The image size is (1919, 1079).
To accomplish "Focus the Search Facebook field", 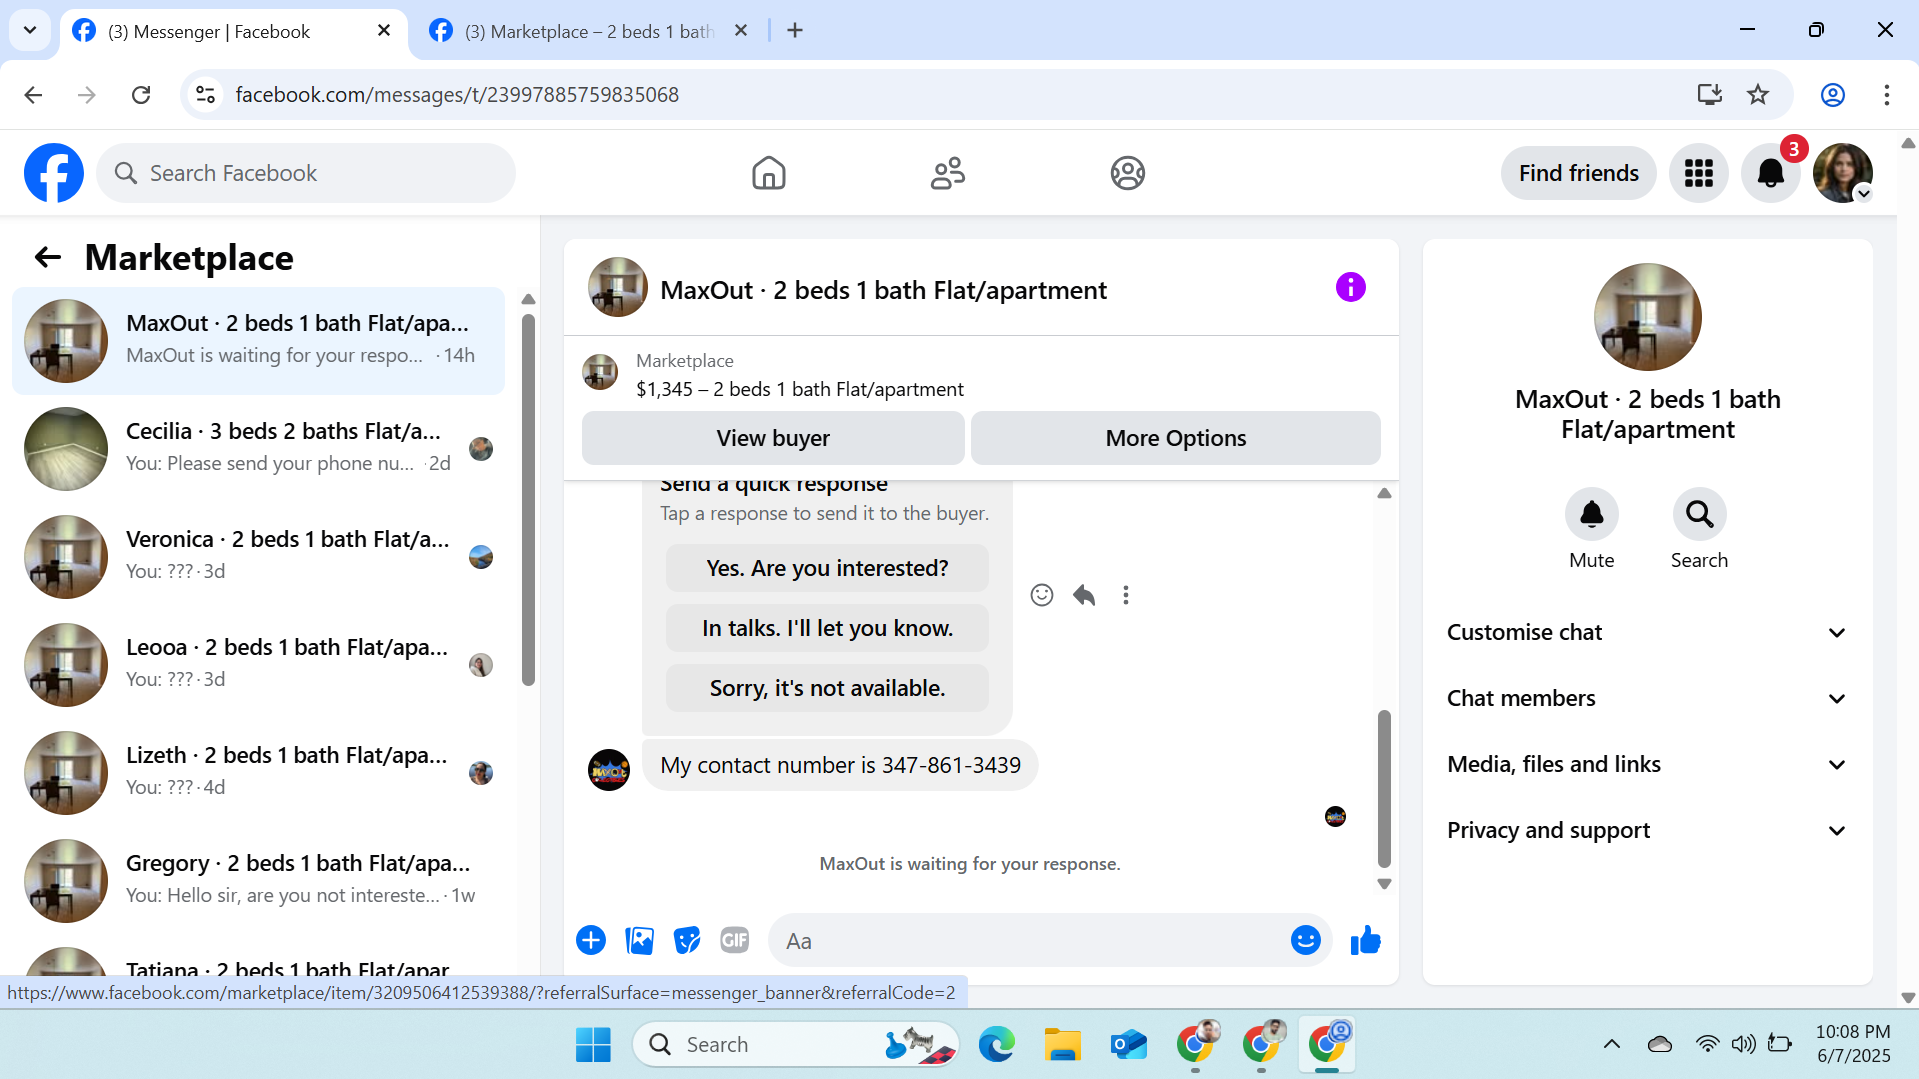I will 306,173.
